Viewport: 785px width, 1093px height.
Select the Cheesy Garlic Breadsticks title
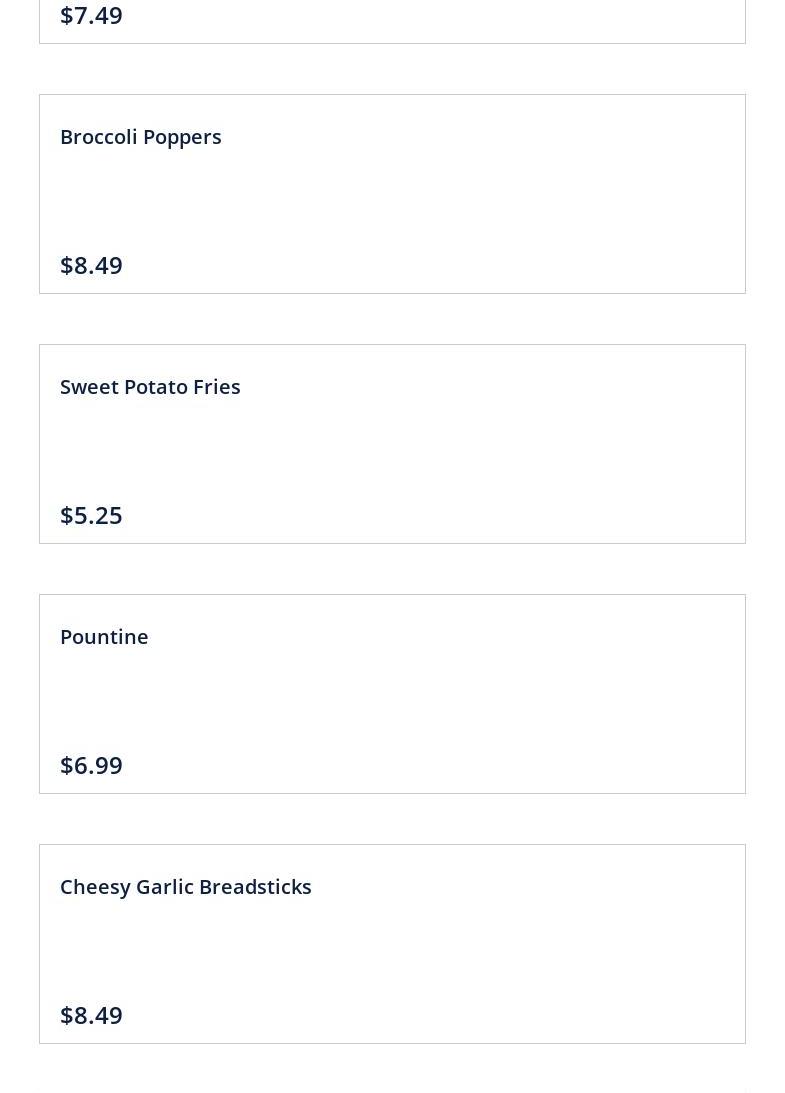click(185, 887)
